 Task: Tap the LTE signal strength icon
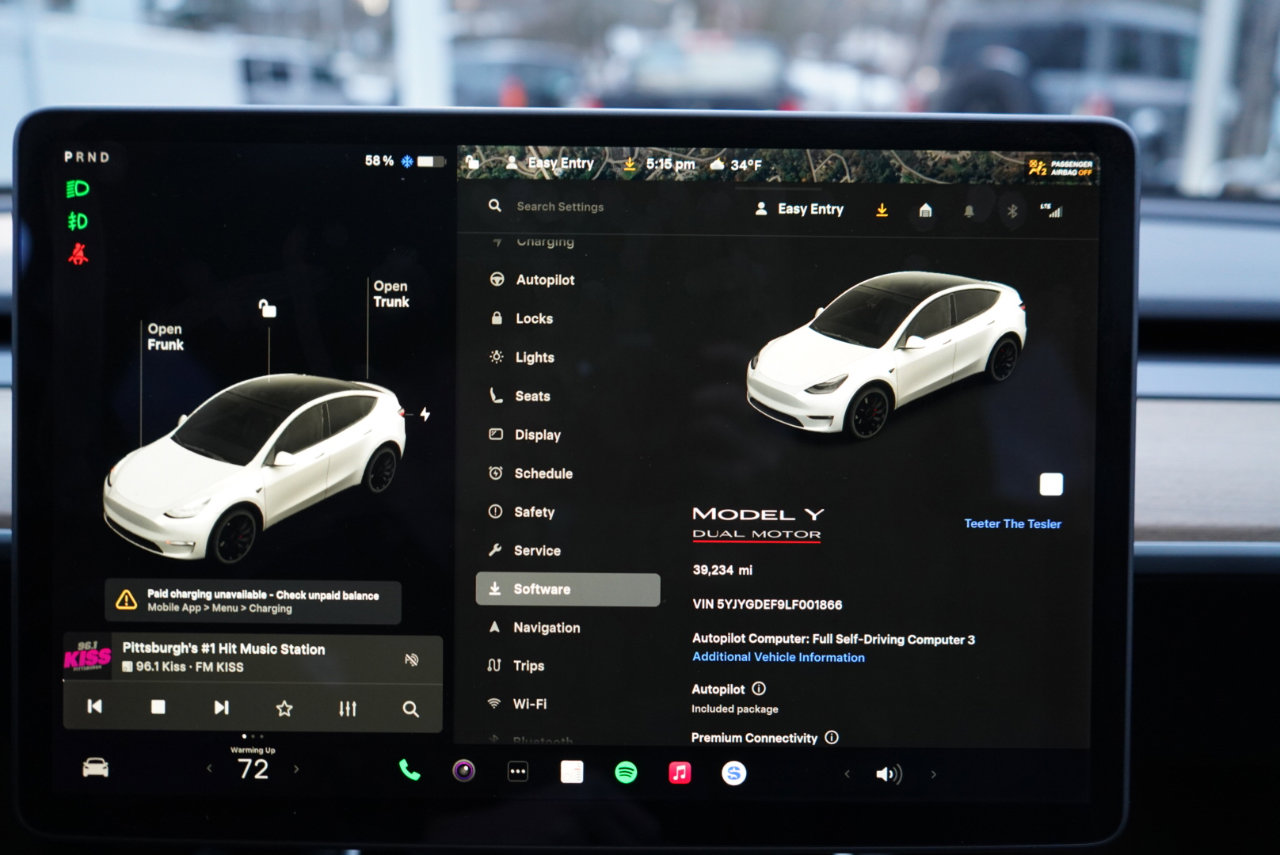point(1053,211)
